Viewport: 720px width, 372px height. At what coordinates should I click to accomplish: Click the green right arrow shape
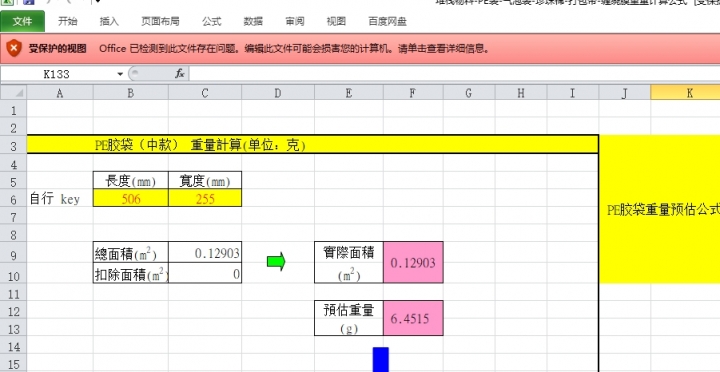pyautogui.click(x=276, y=262)
